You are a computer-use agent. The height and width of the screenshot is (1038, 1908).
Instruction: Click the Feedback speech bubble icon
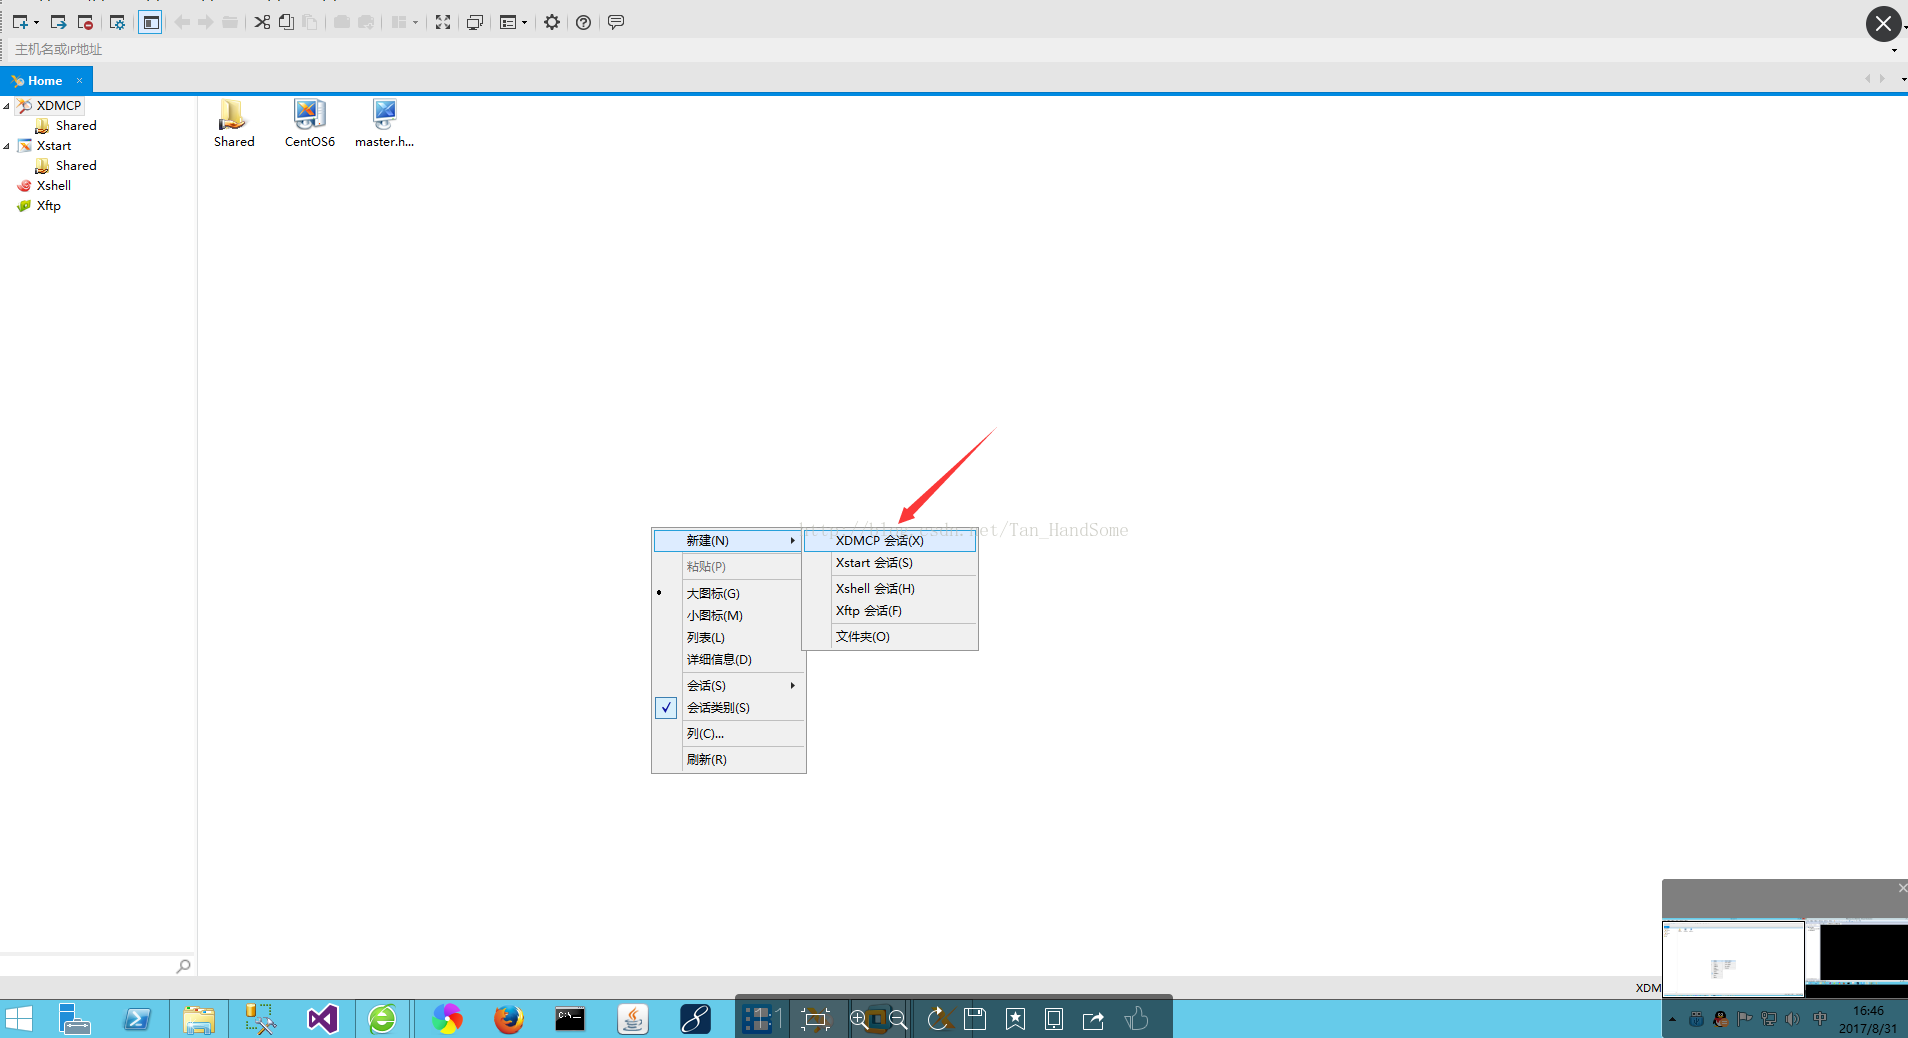click(616, 22)
